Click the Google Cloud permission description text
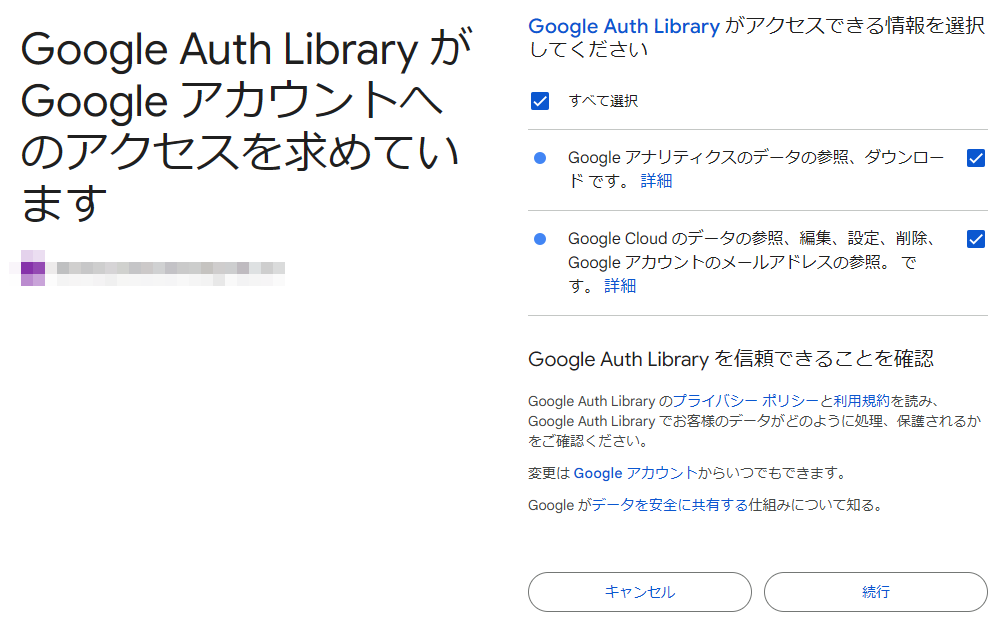Image resolution: width=1004 pixels, height=622 pixels. click(x=750, y=239)
